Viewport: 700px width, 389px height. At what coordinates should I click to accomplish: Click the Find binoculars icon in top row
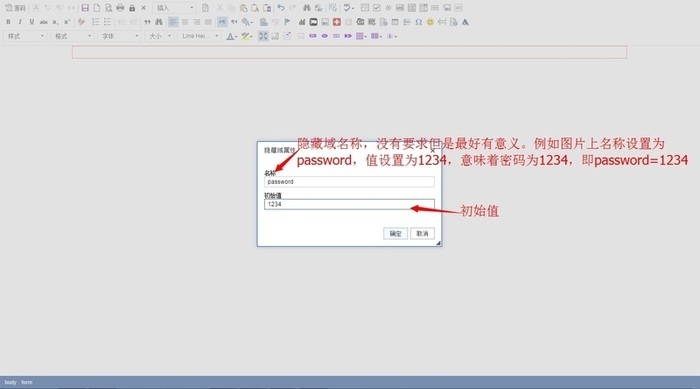click(307, 8)
